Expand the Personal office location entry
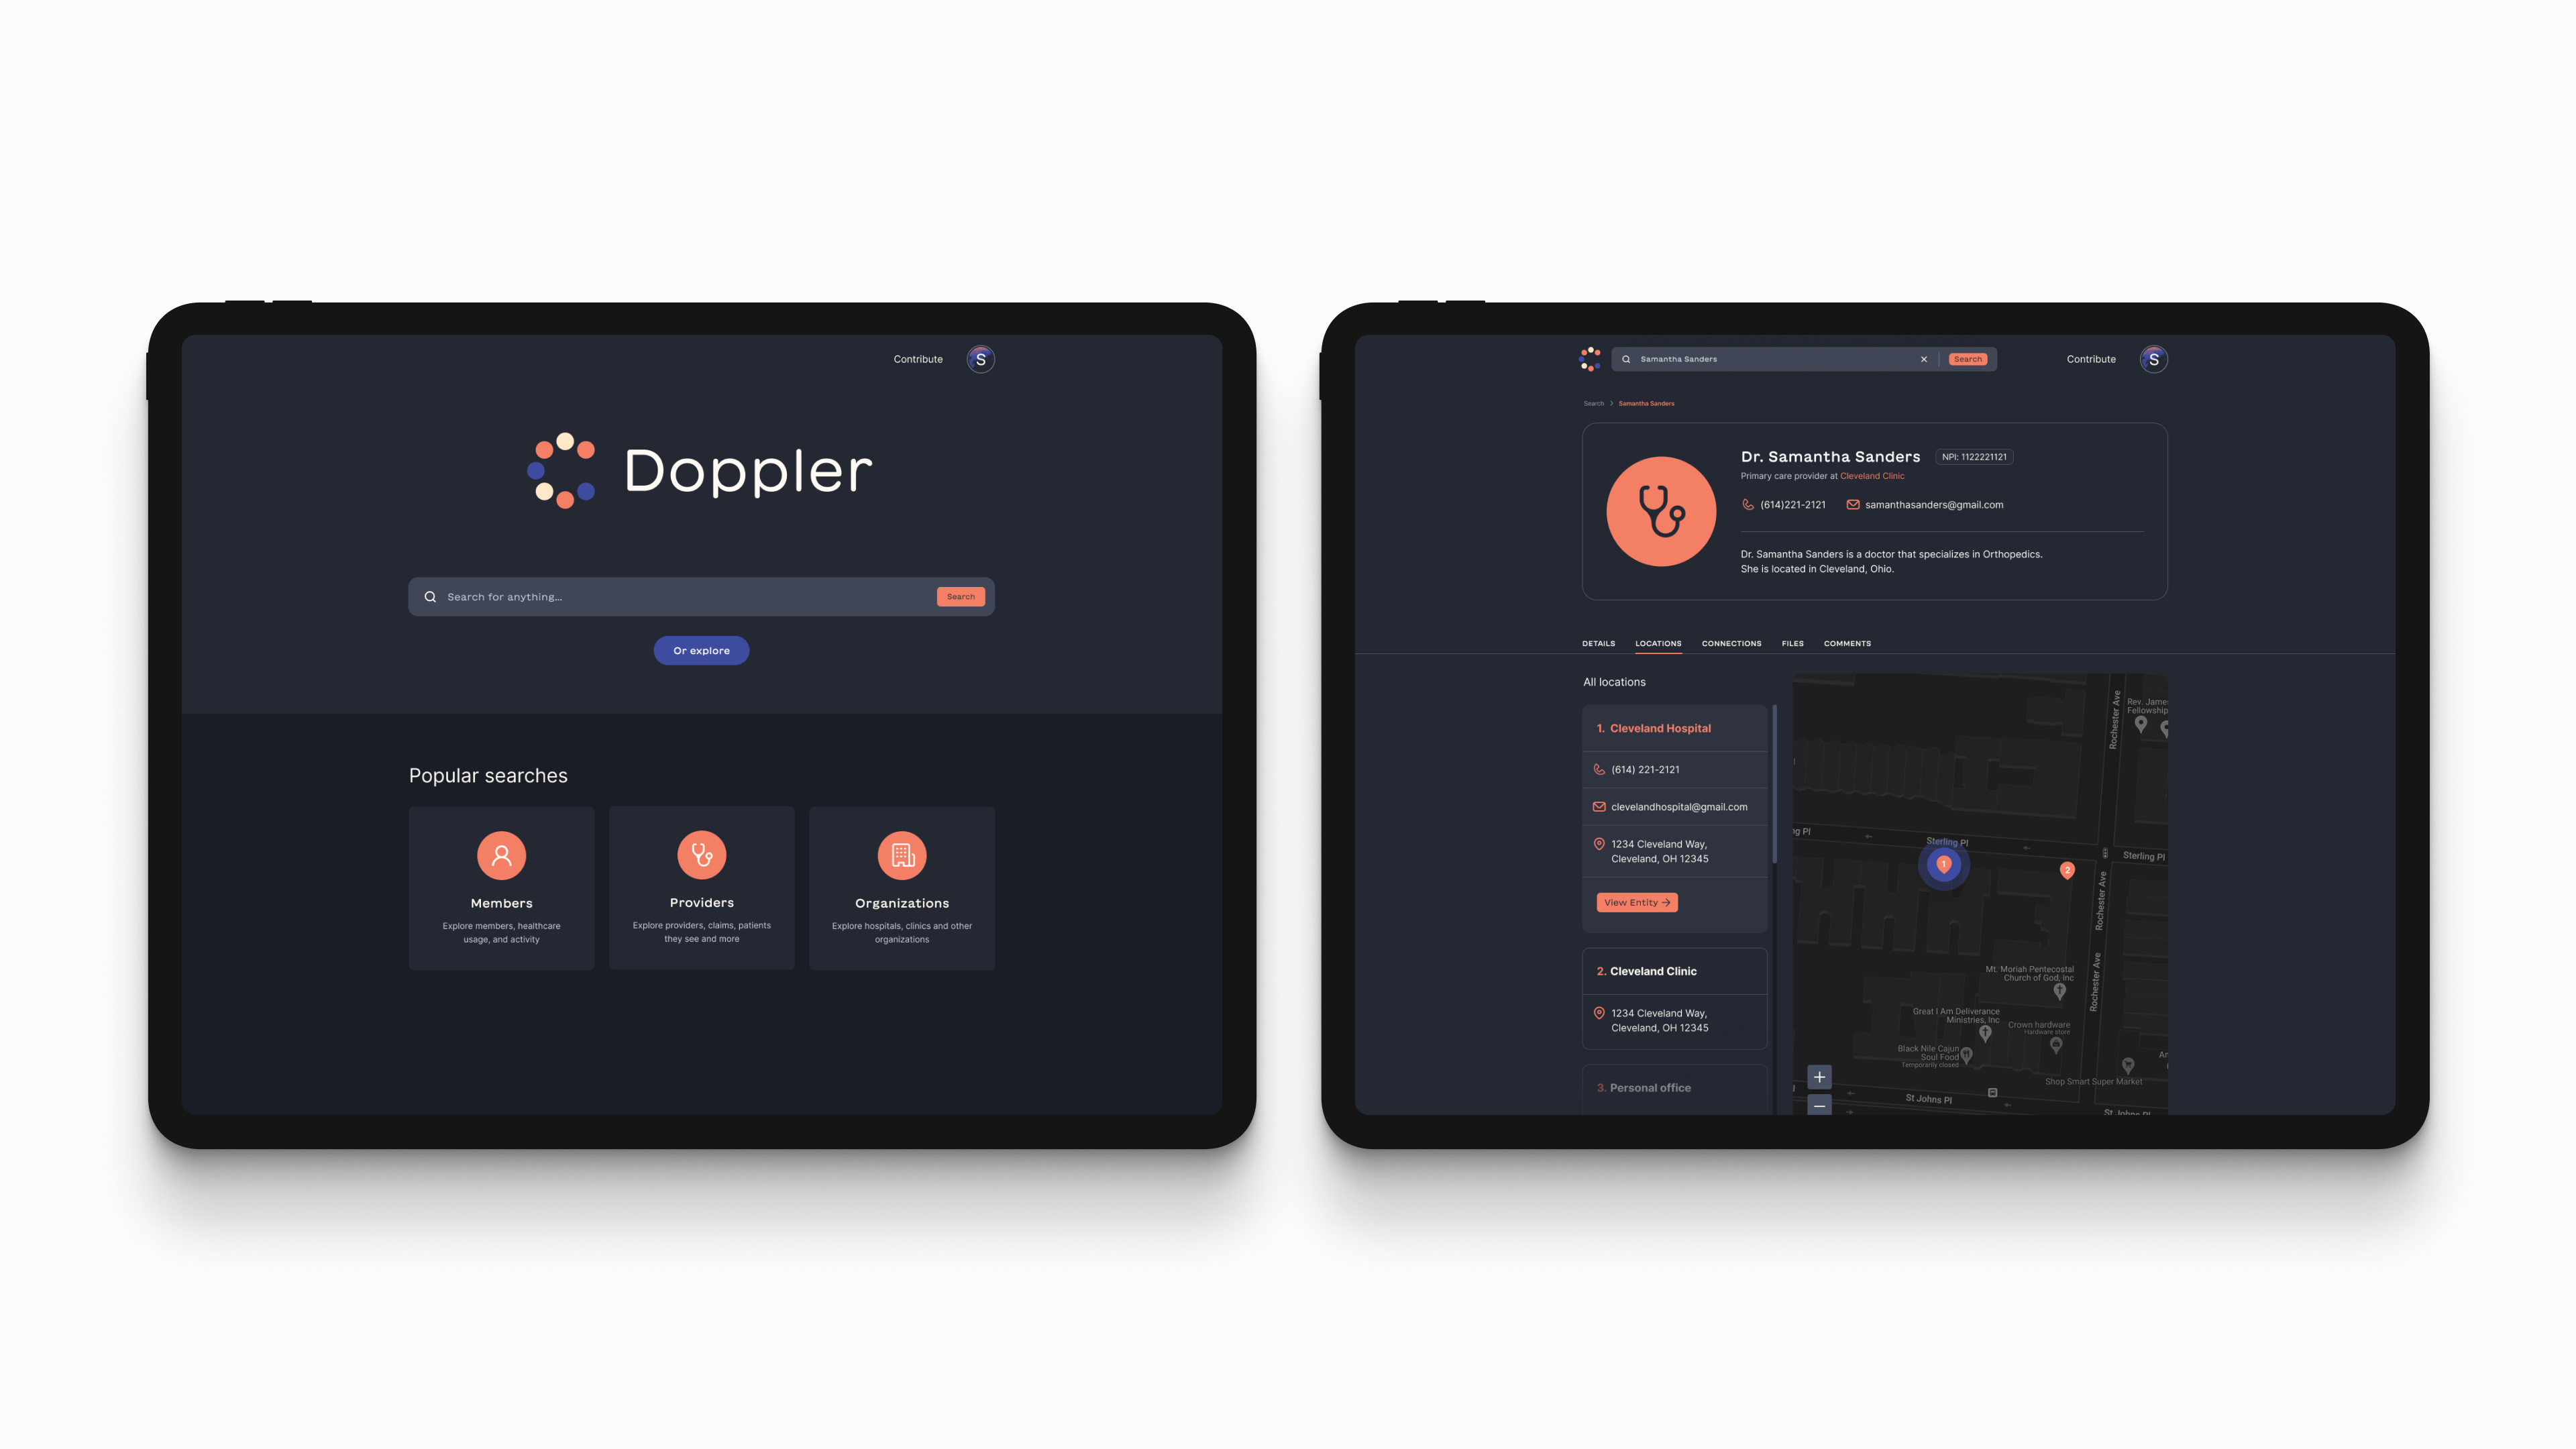 [x=1670, y=1086]
